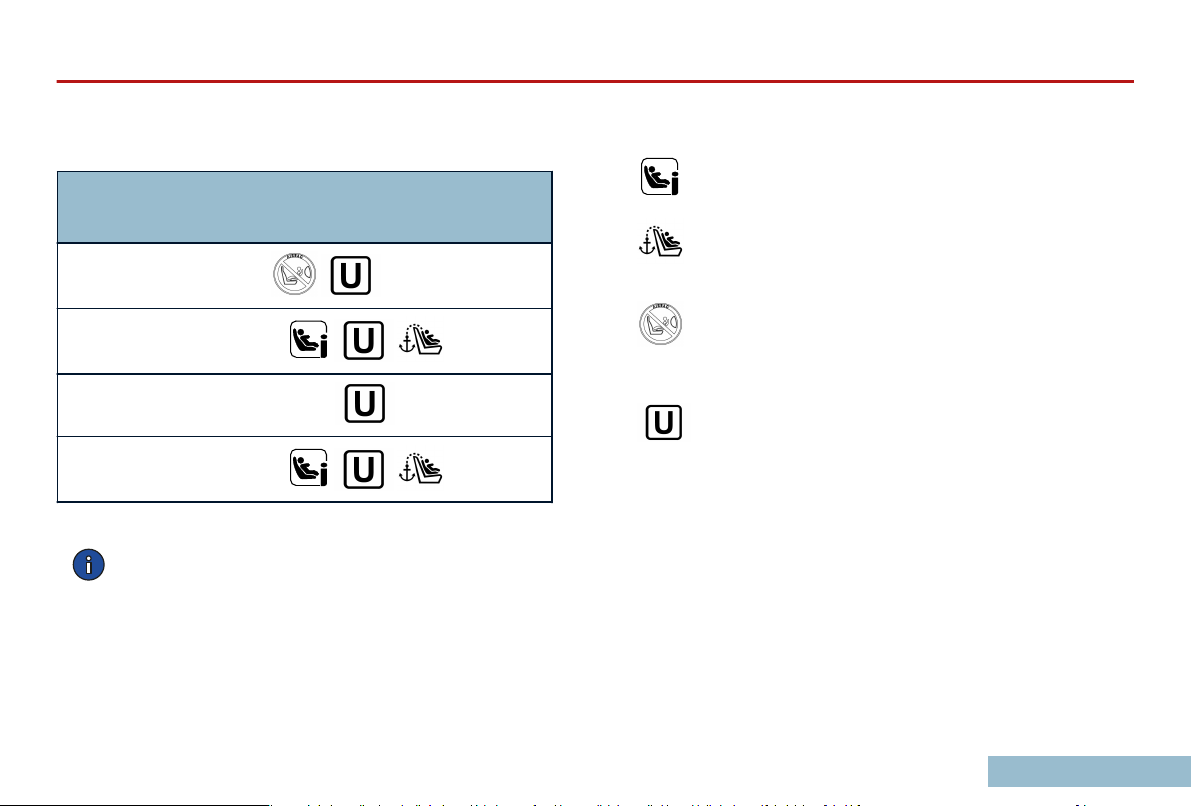Click the top tether anchor icon in the legend
The height and width of the screenshot is (806, 1192).
tap(661, 241)
